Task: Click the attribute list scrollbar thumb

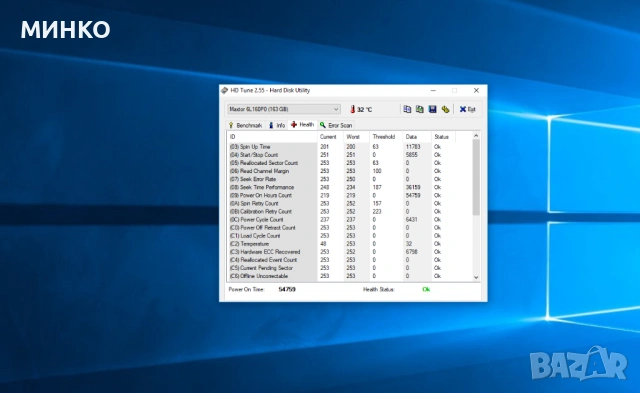Action: tap(476, 177)
